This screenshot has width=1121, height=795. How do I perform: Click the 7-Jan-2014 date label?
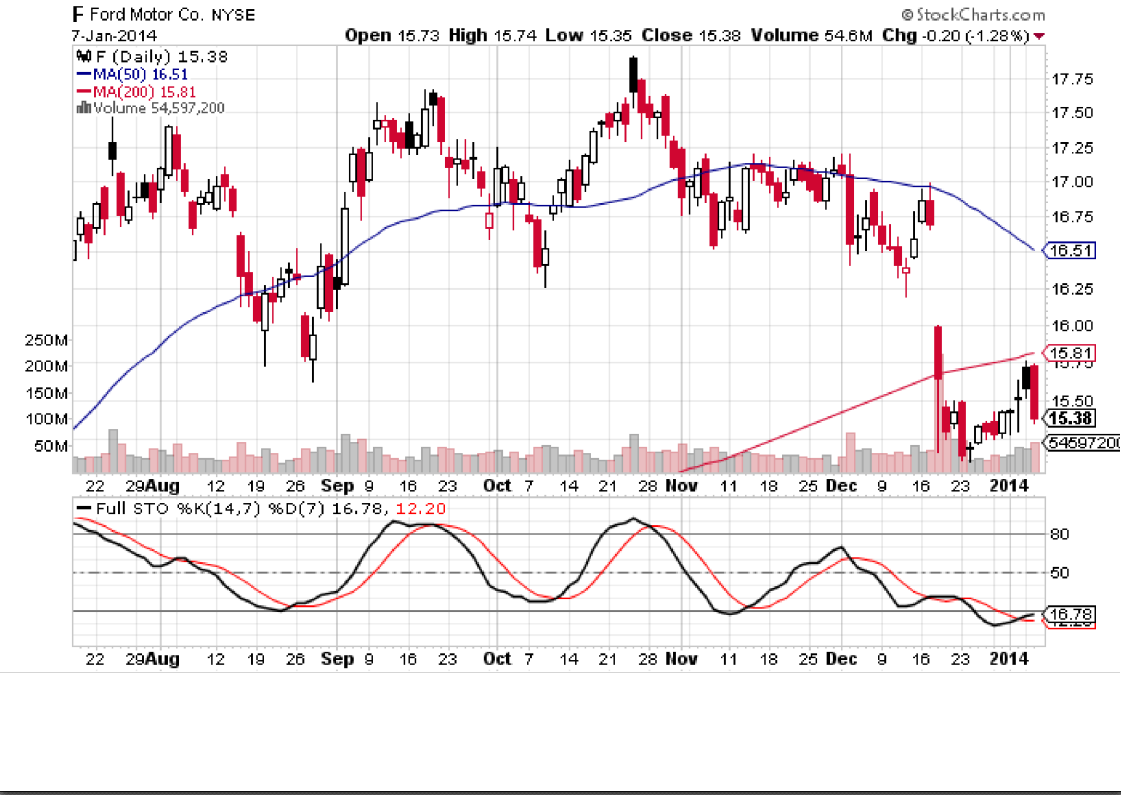coord(114,36)
